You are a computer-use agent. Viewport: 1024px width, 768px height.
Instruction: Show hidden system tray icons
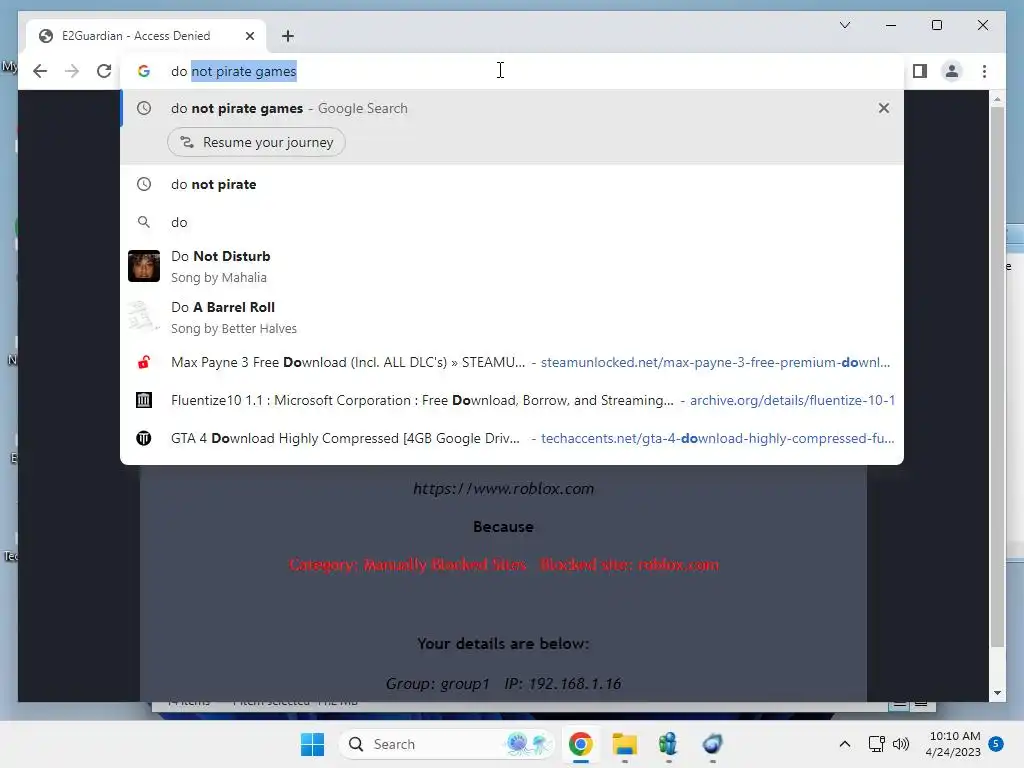point(844,744)
